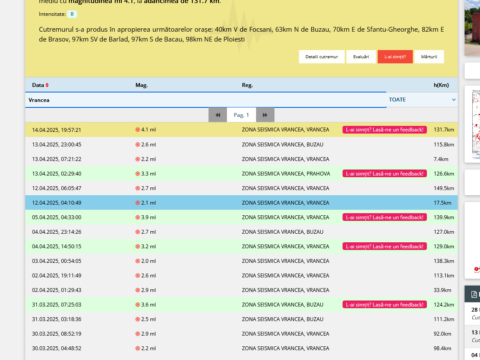Click the red magnitude dot next to 4.1 ml
Screen dimensions: 480x360
pos(137,130)
